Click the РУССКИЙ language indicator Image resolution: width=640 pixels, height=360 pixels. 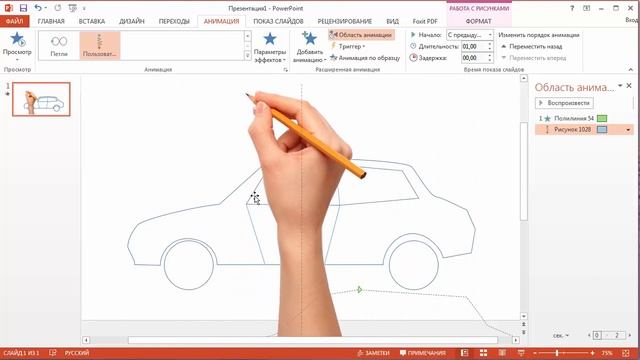tap(77, 353)
